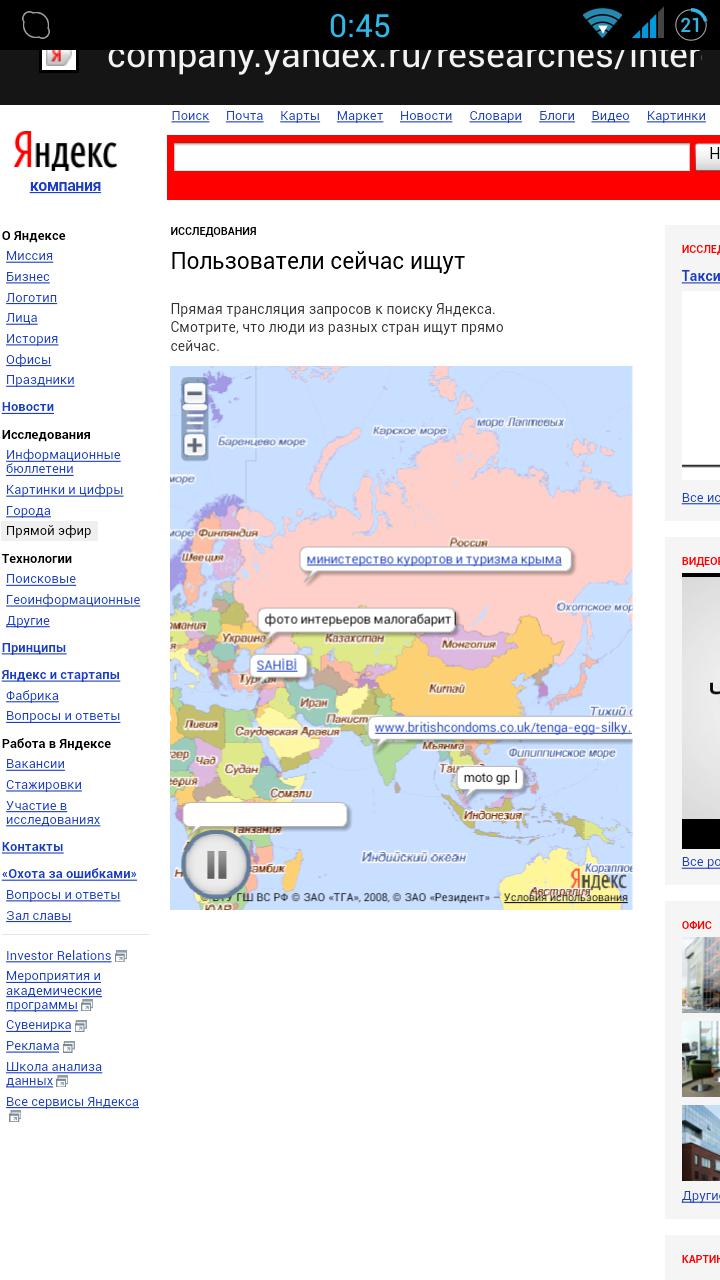This screenshot has width=720, height=1280.
Task: Open Логотип sidebar link
Action: coord(31,298)
